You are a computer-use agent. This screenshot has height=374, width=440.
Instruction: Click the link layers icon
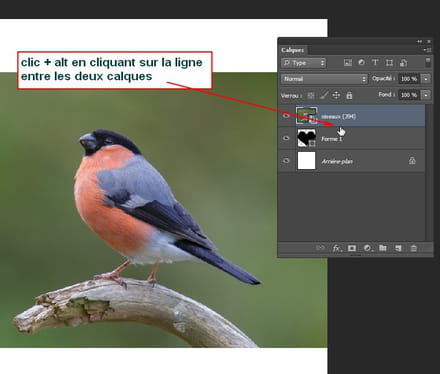coord(320,248)
